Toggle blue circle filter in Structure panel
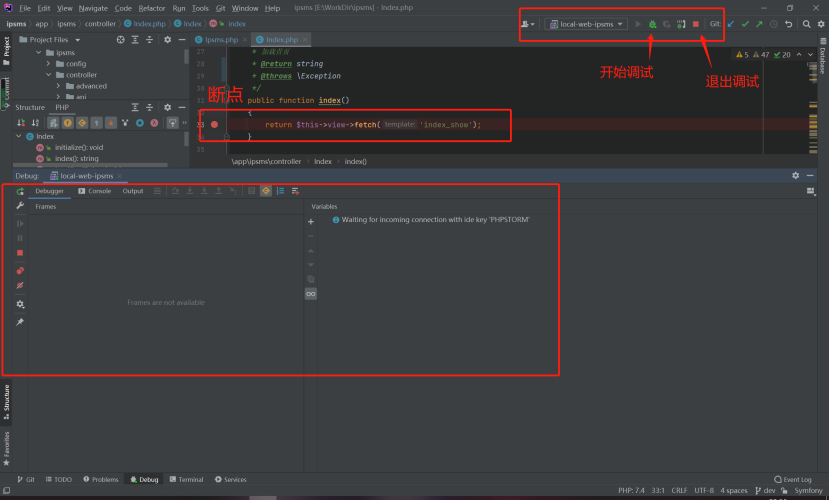The width and height of the screenshot is (829, 500). click(140, 123)
